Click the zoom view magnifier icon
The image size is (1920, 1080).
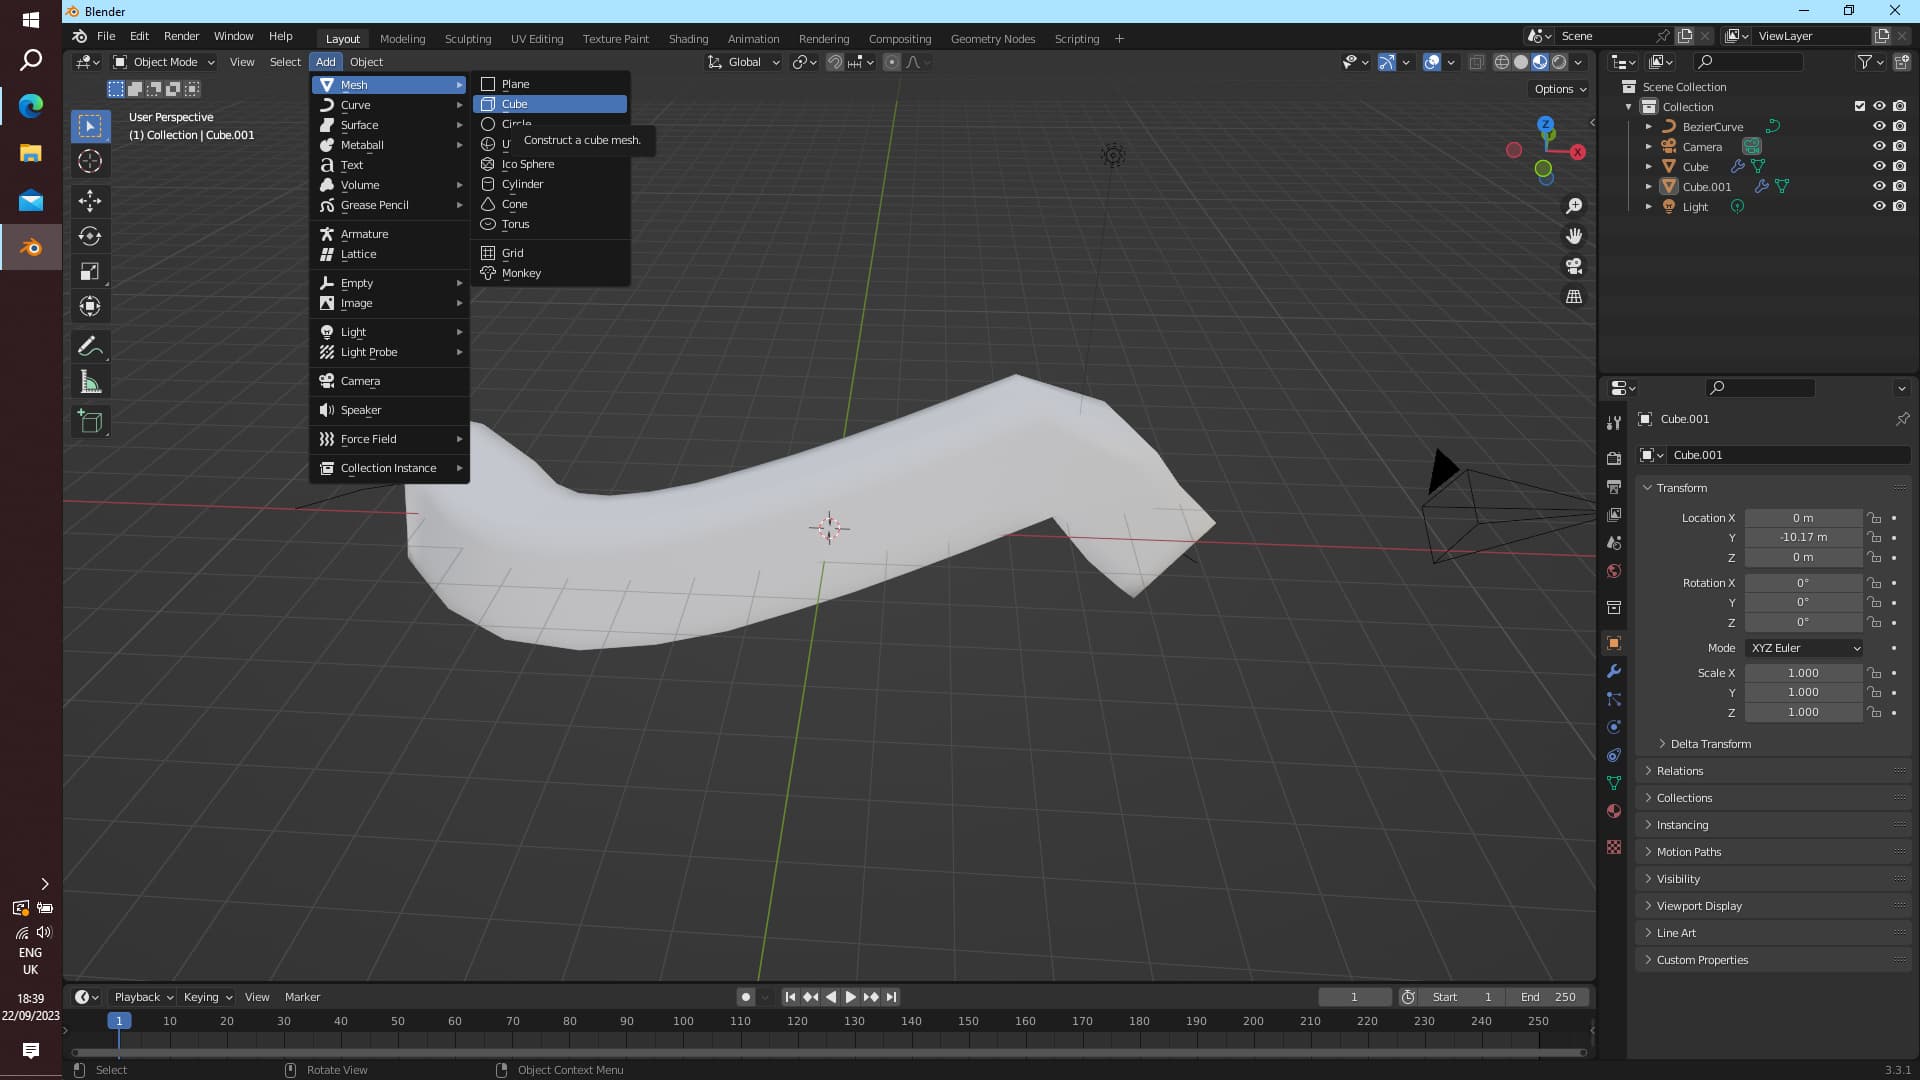pos(1574,206)
